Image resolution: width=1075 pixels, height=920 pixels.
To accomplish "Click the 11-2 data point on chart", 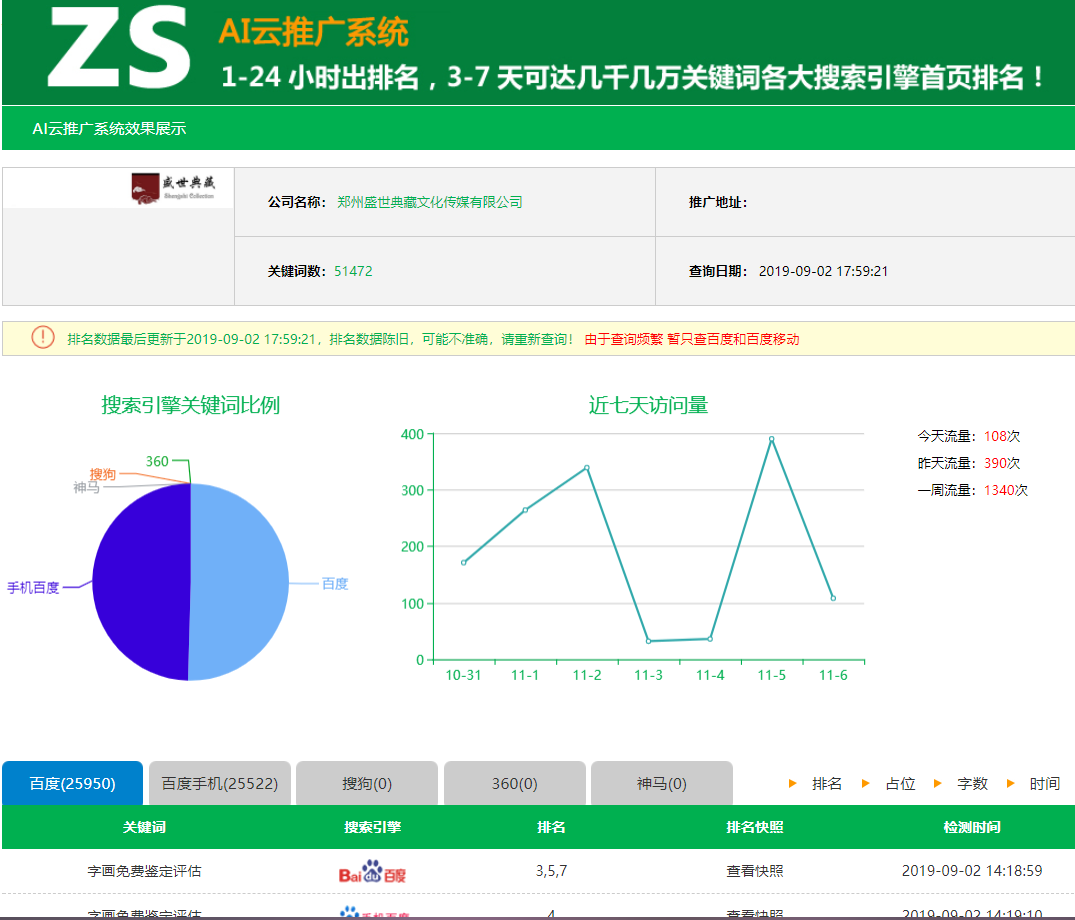I will click(587, 468).
